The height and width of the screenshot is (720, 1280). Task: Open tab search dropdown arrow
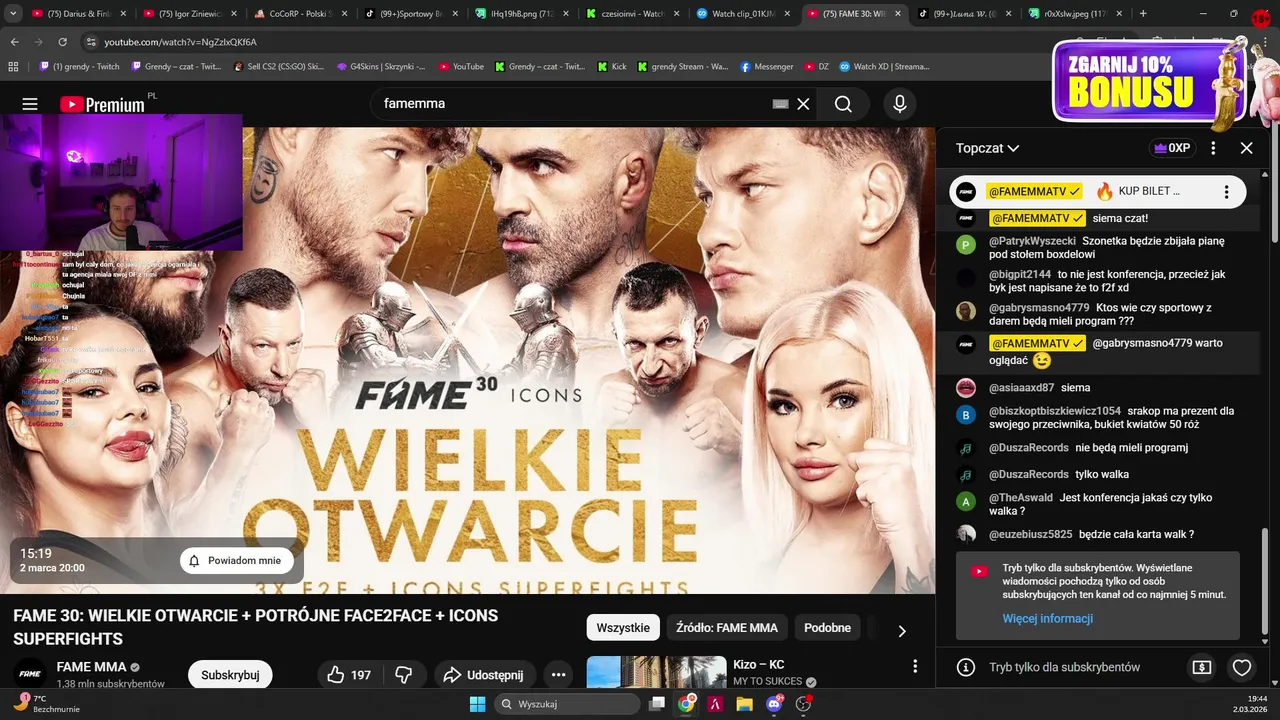[x=13, y=14]
